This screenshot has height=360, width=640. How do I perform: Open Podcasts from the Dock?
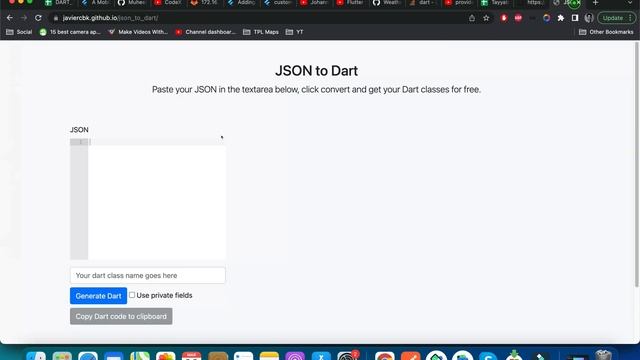295,356
